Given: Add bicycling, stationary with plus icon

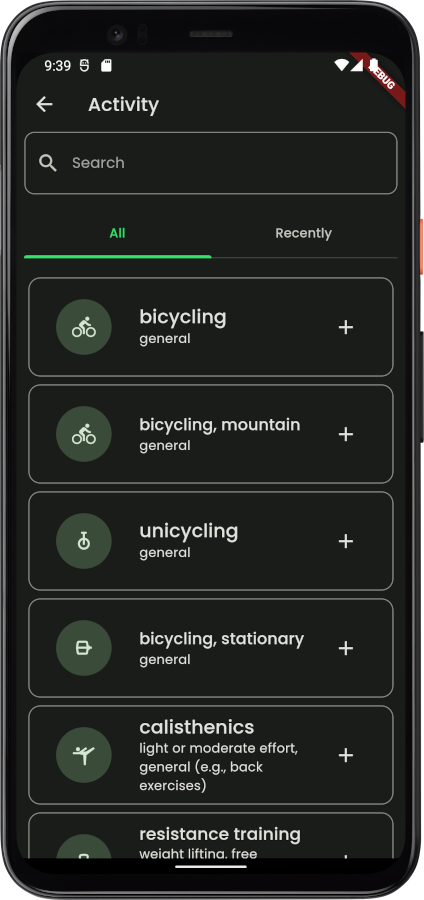Looking at the screenshot, I should pyautogui.click(x=345, y=648).
